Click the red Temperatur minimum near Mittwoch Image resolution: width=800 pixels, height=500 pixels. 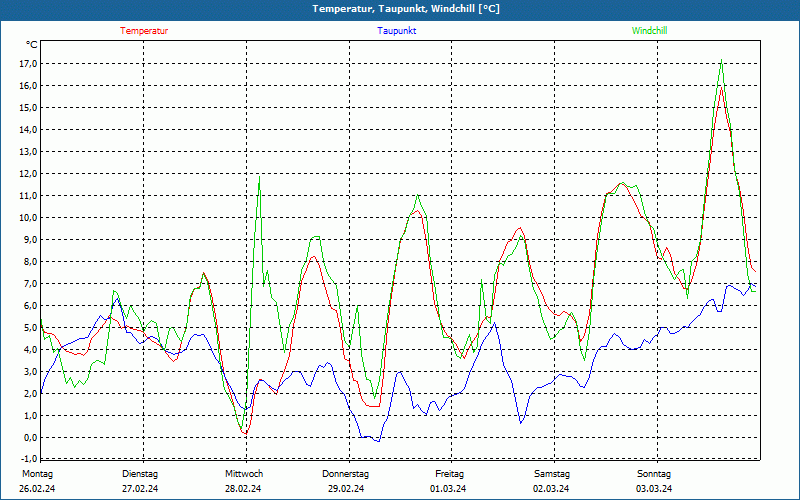tap(246, 434)
